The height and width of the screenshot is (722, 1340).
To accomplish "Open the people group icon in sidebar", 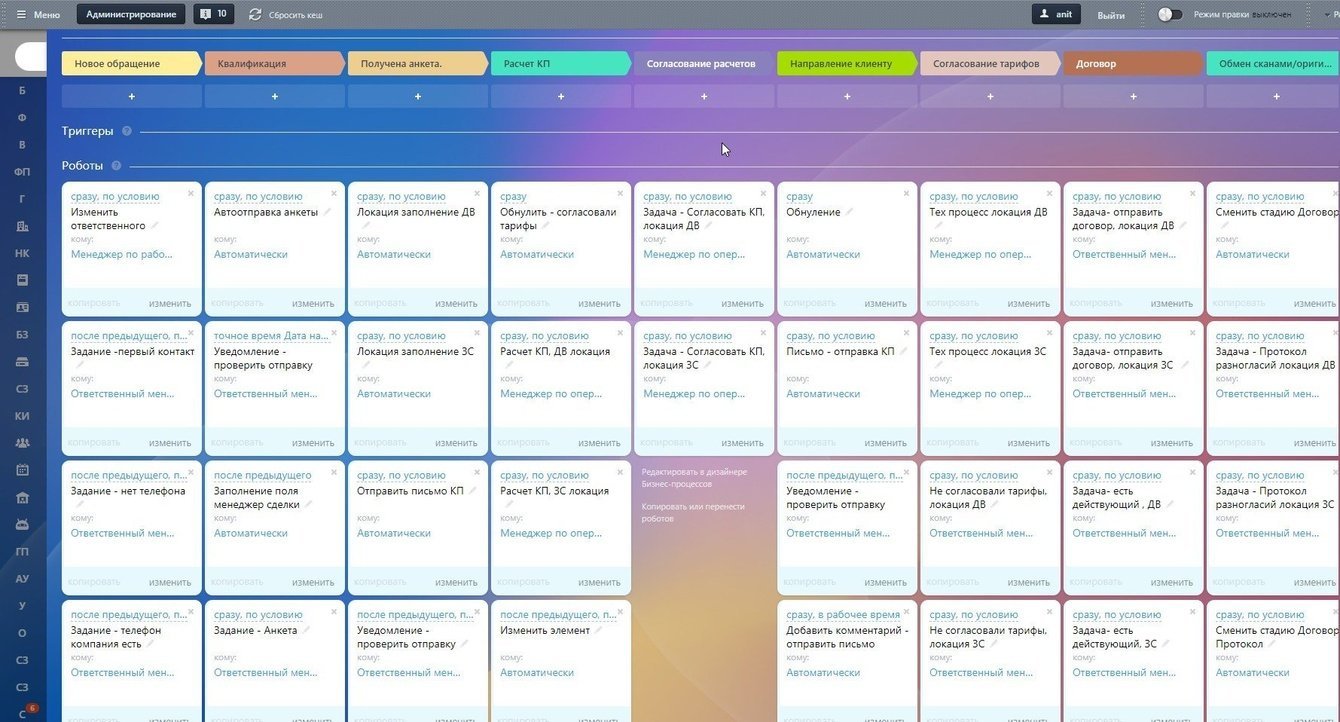I will [22, 442].
